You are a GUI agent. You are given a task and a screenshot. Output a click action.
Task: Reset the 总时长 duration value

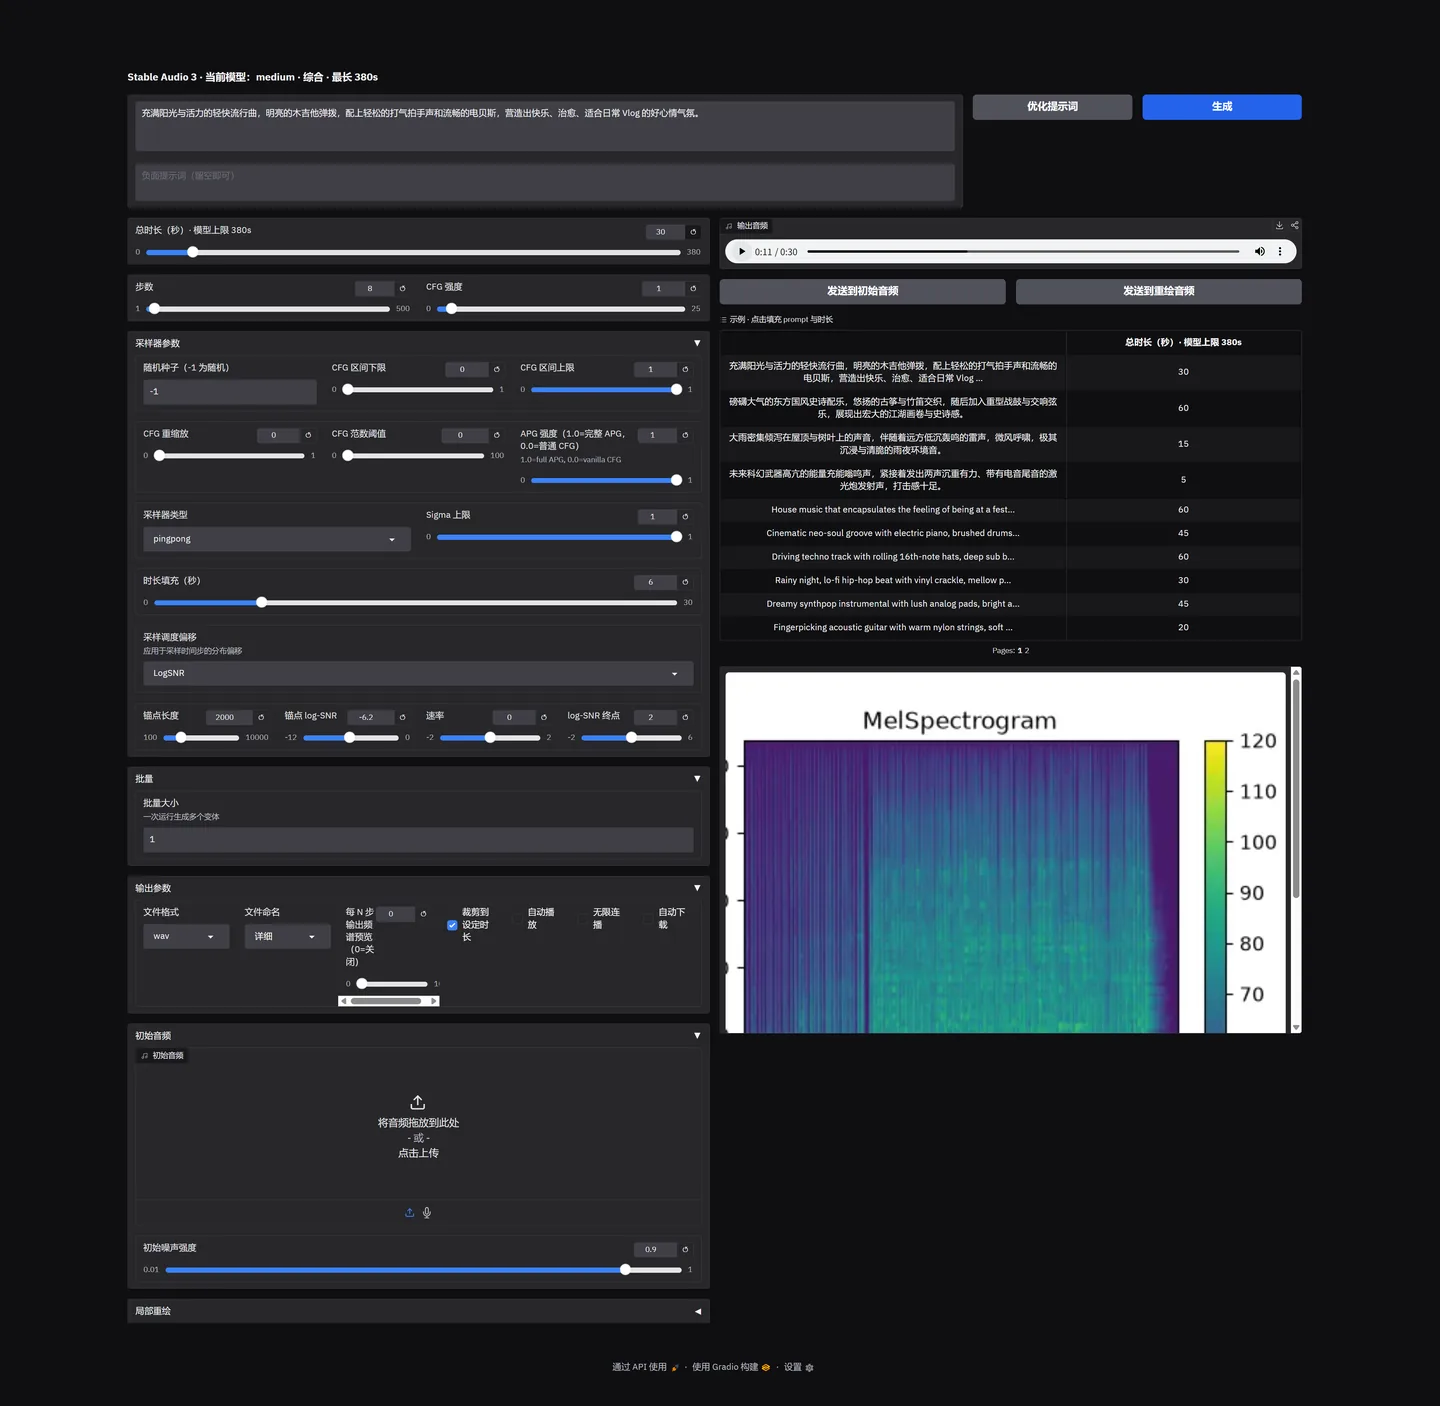pyautogui.click(x=693, y=232)
